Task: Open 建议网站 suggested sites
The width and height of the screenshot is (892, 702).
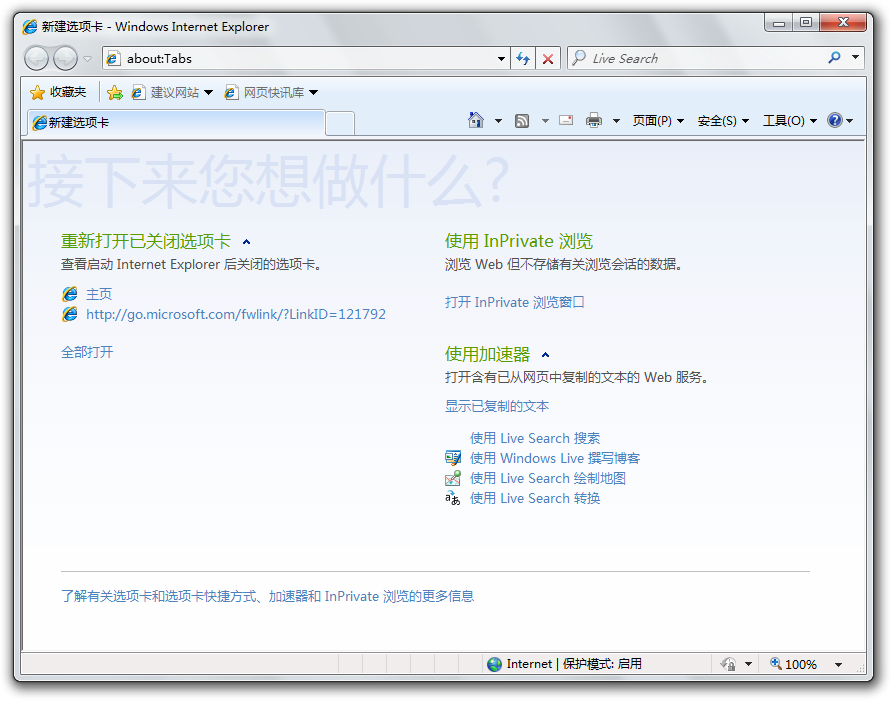Action: pyautogui.click(x=172, y=92)
